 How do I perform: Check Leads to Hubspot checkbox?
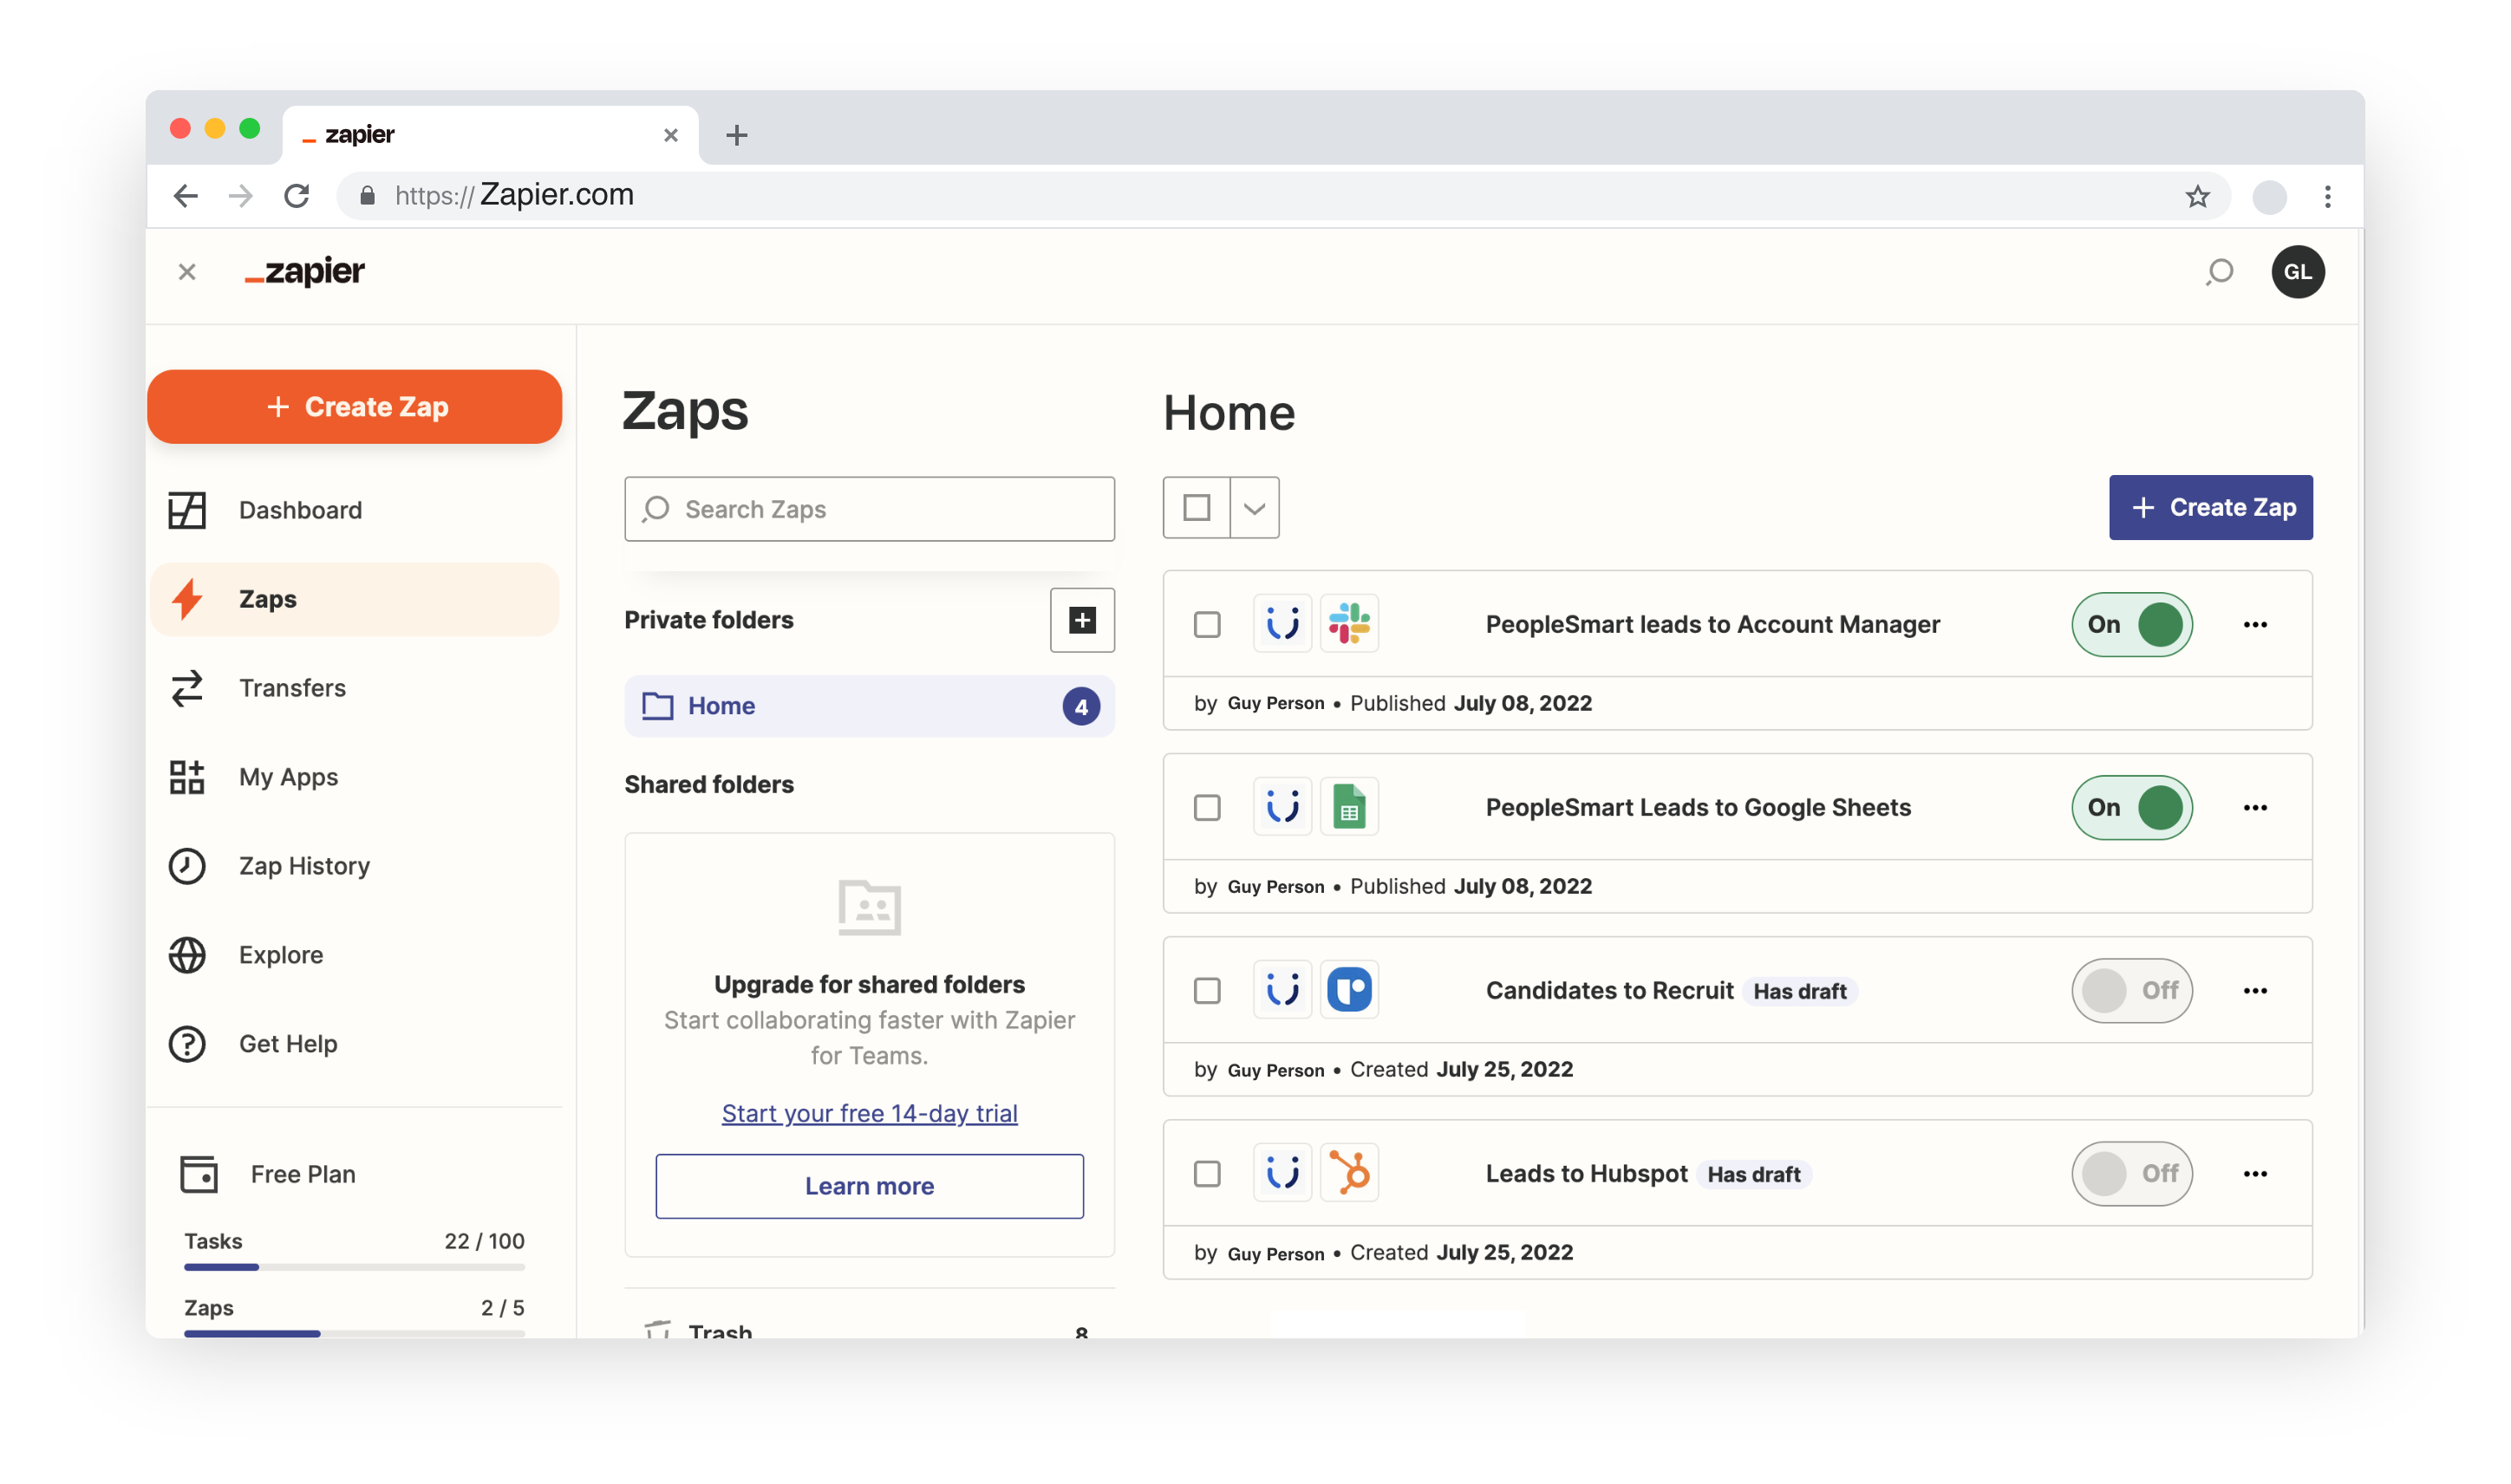[1207, 1174]
